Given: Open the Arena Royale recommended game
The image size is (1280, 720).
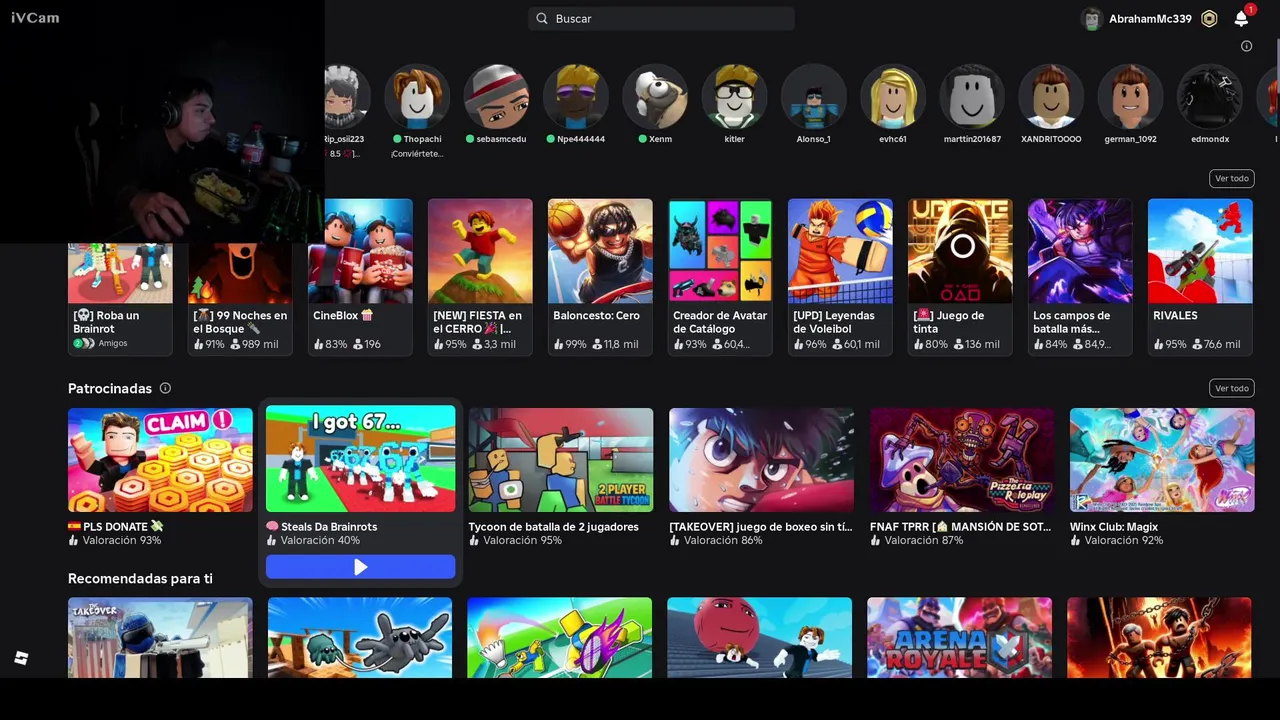Looking at the screenshot, I should click(x=959, y=638).
